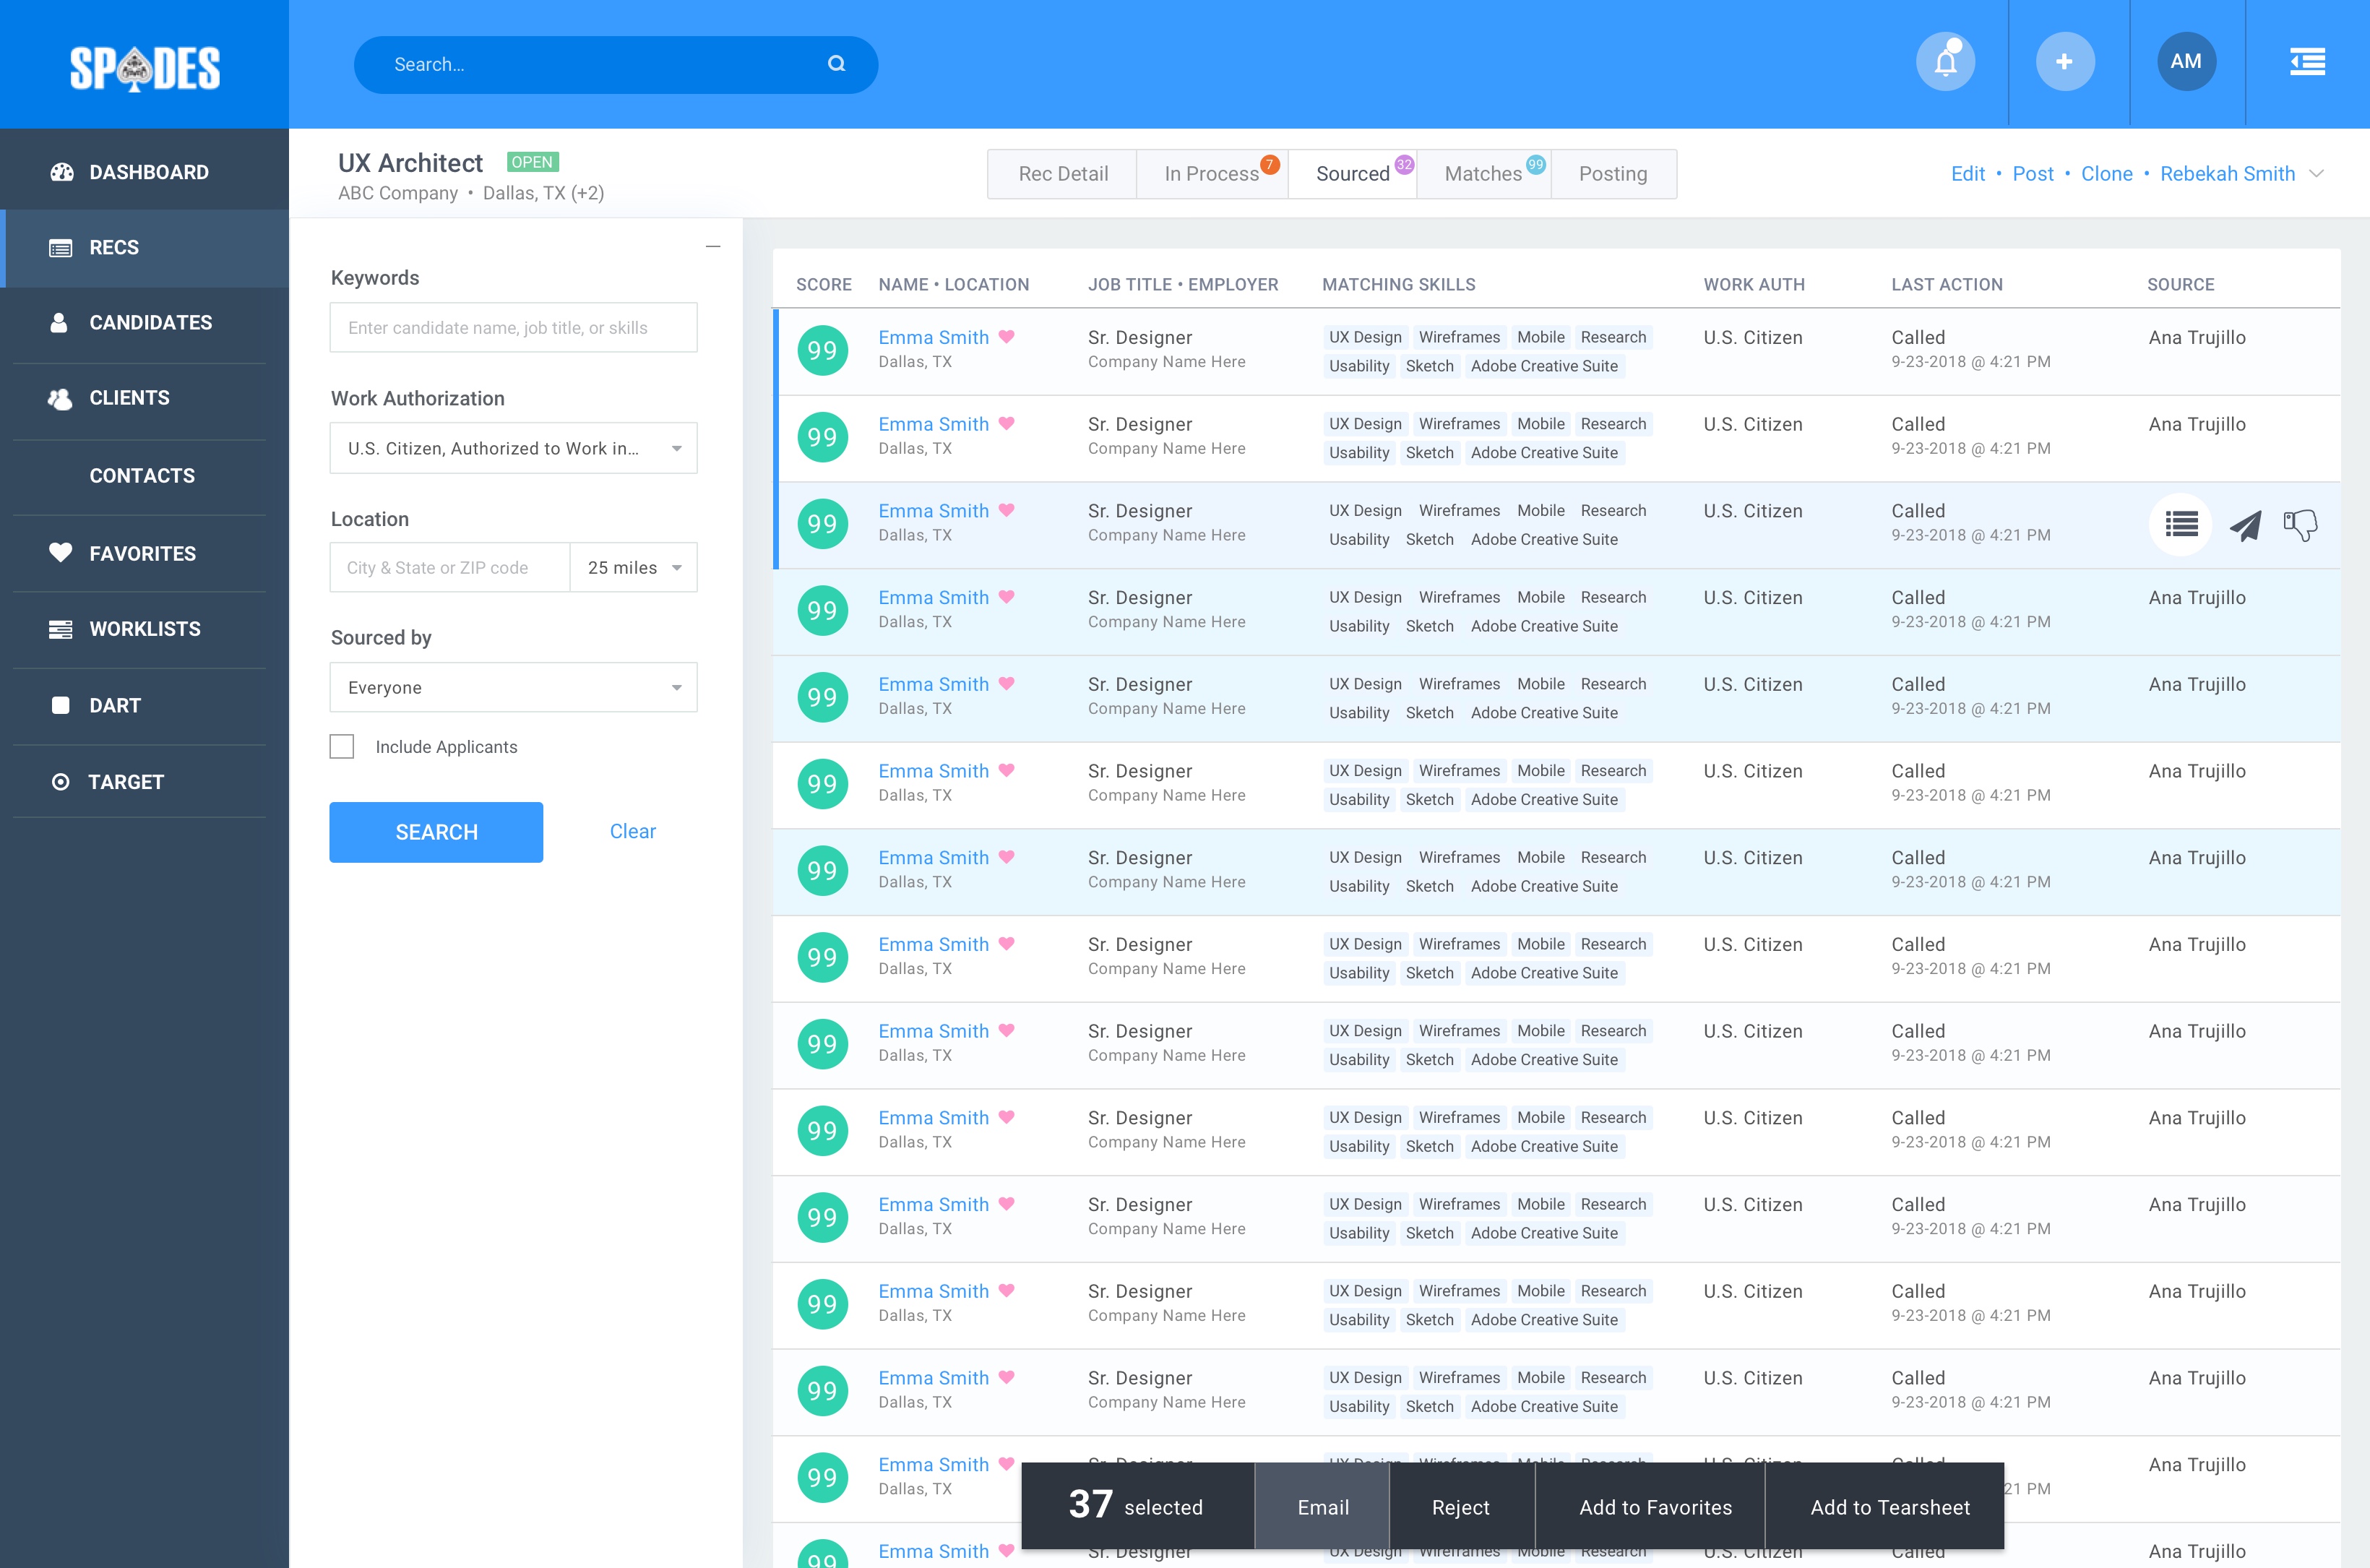
Task: Open the notifications bell icon
Action: pyautogui.click(x=1945, y=63)
